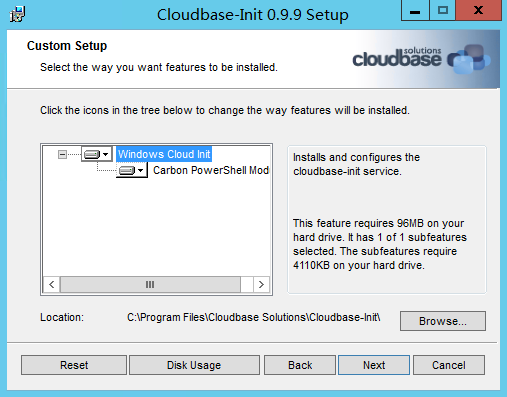The height and width of the screenshot is (397, 507).
Task: Click the feature tree scroll right arrow
Action: tap(261, 285)
